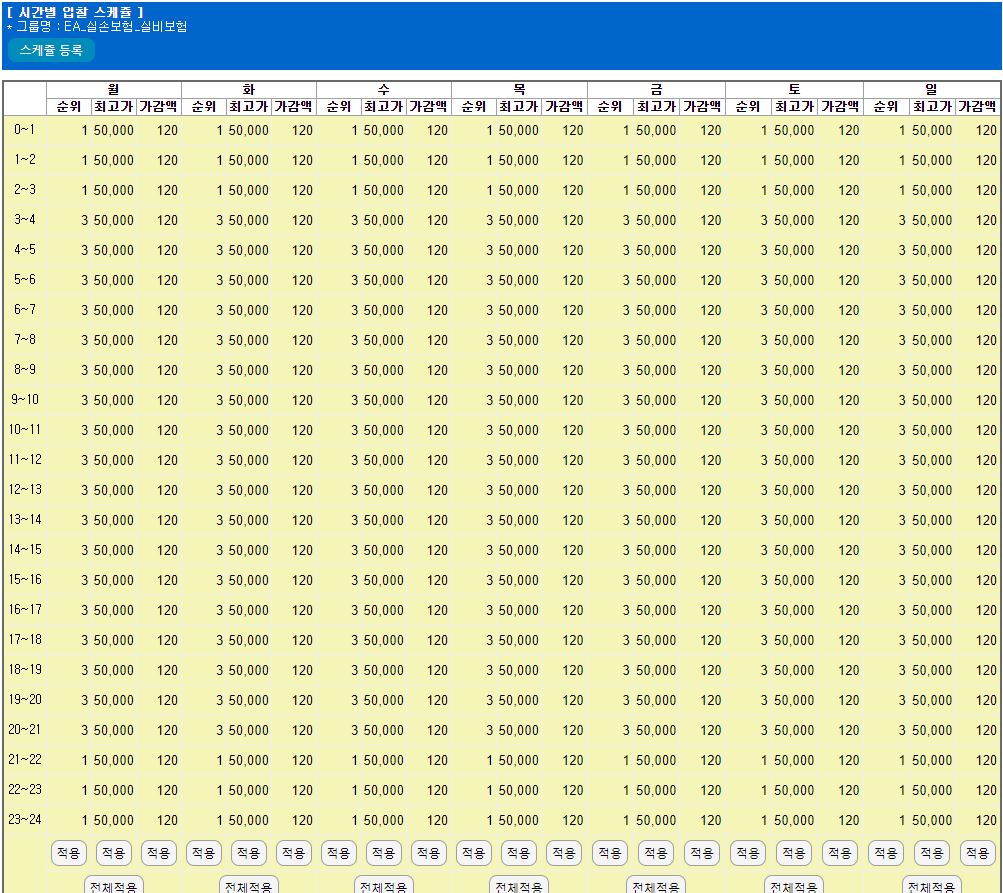Click the 0~1 time slot label

coord(25,130)
